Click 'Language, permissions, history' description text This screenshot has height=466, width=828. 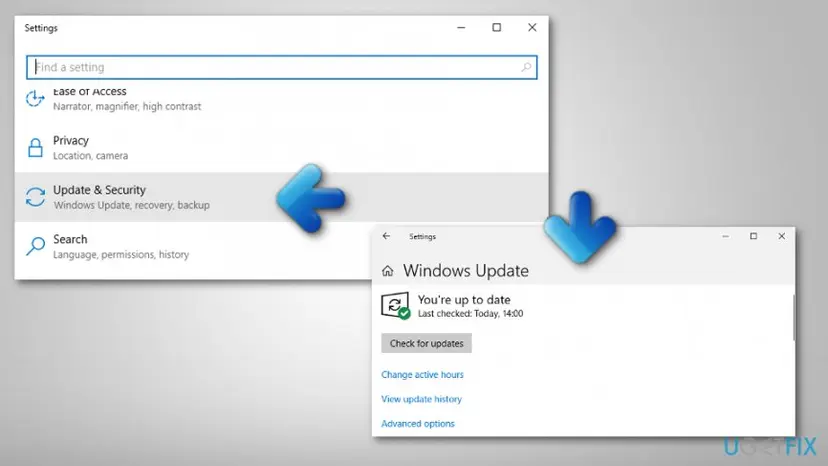121,255
